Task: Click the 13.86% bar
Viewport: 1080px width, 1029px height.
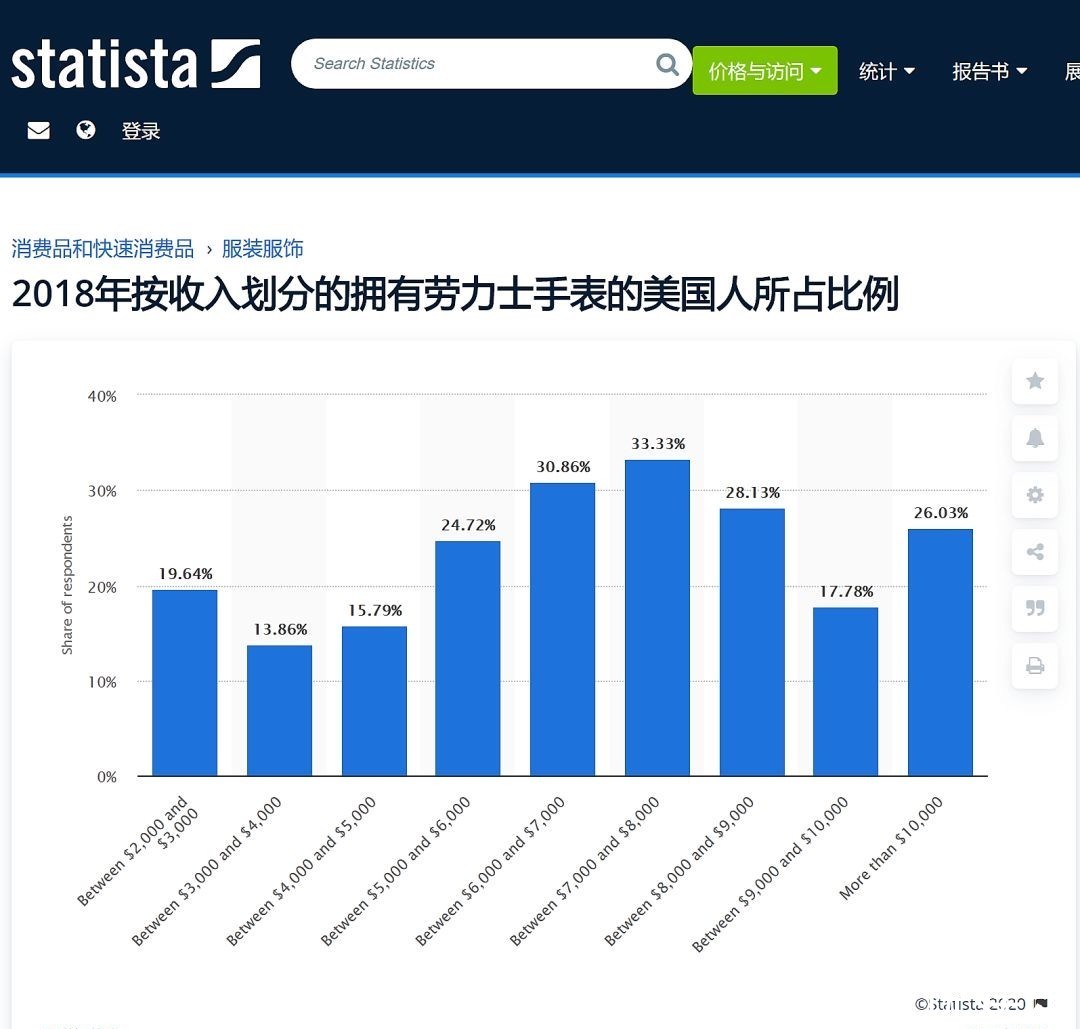Action: click(x=280, y=710)
